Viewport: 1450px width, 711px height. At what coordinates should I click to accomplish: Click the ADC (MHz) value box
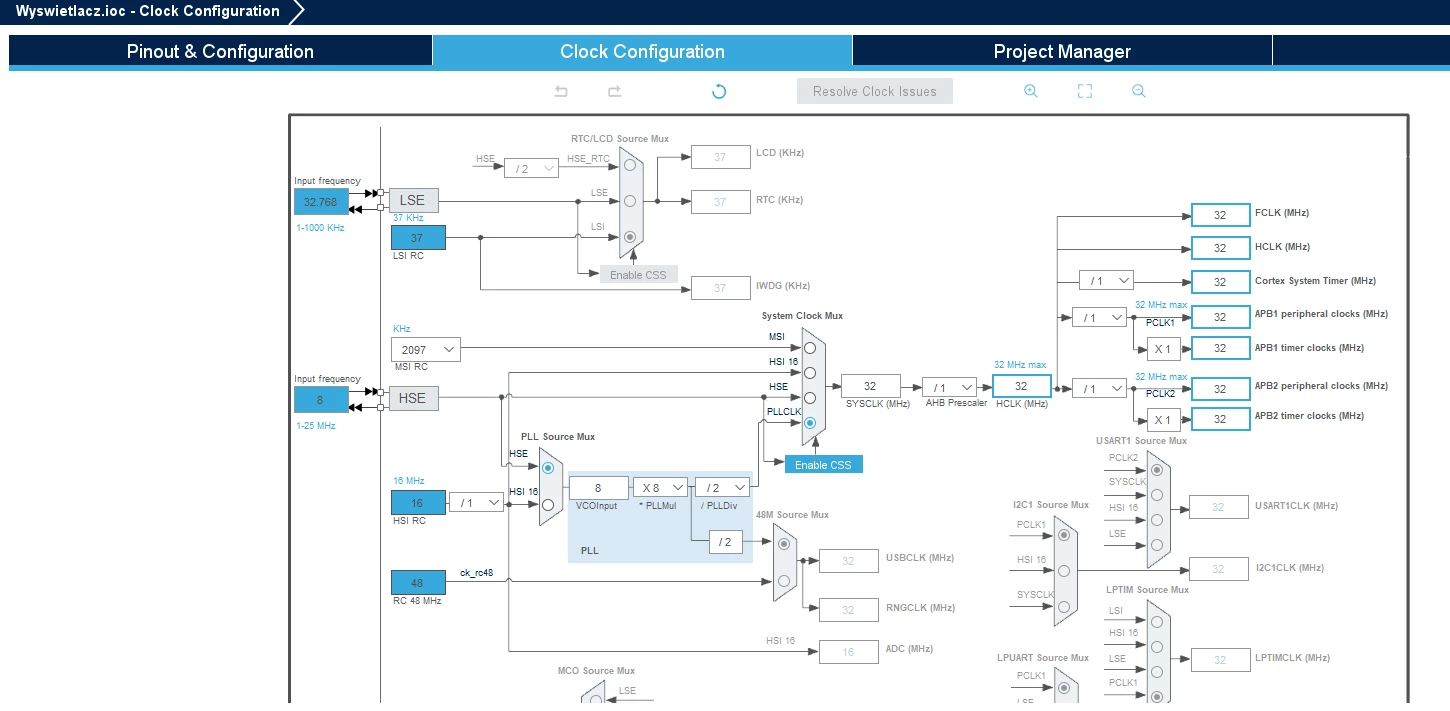[848, 652]
